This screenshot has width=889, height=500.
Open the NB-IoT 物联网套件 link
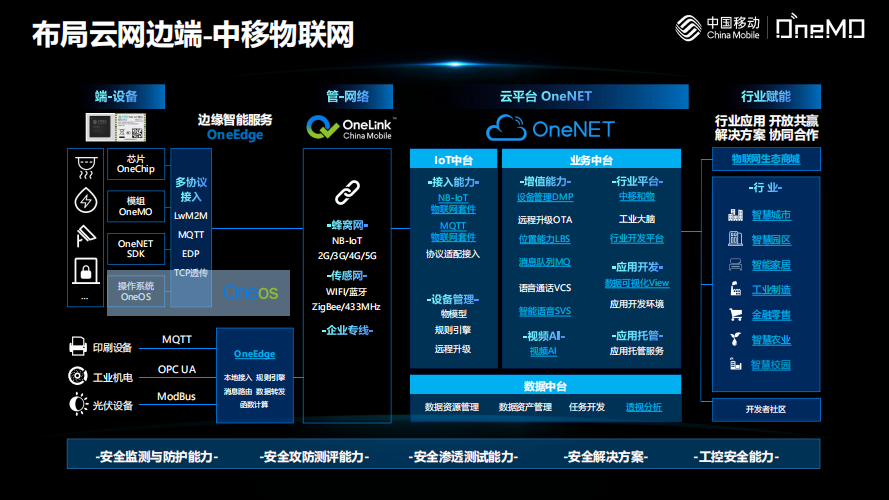[452, 204]
